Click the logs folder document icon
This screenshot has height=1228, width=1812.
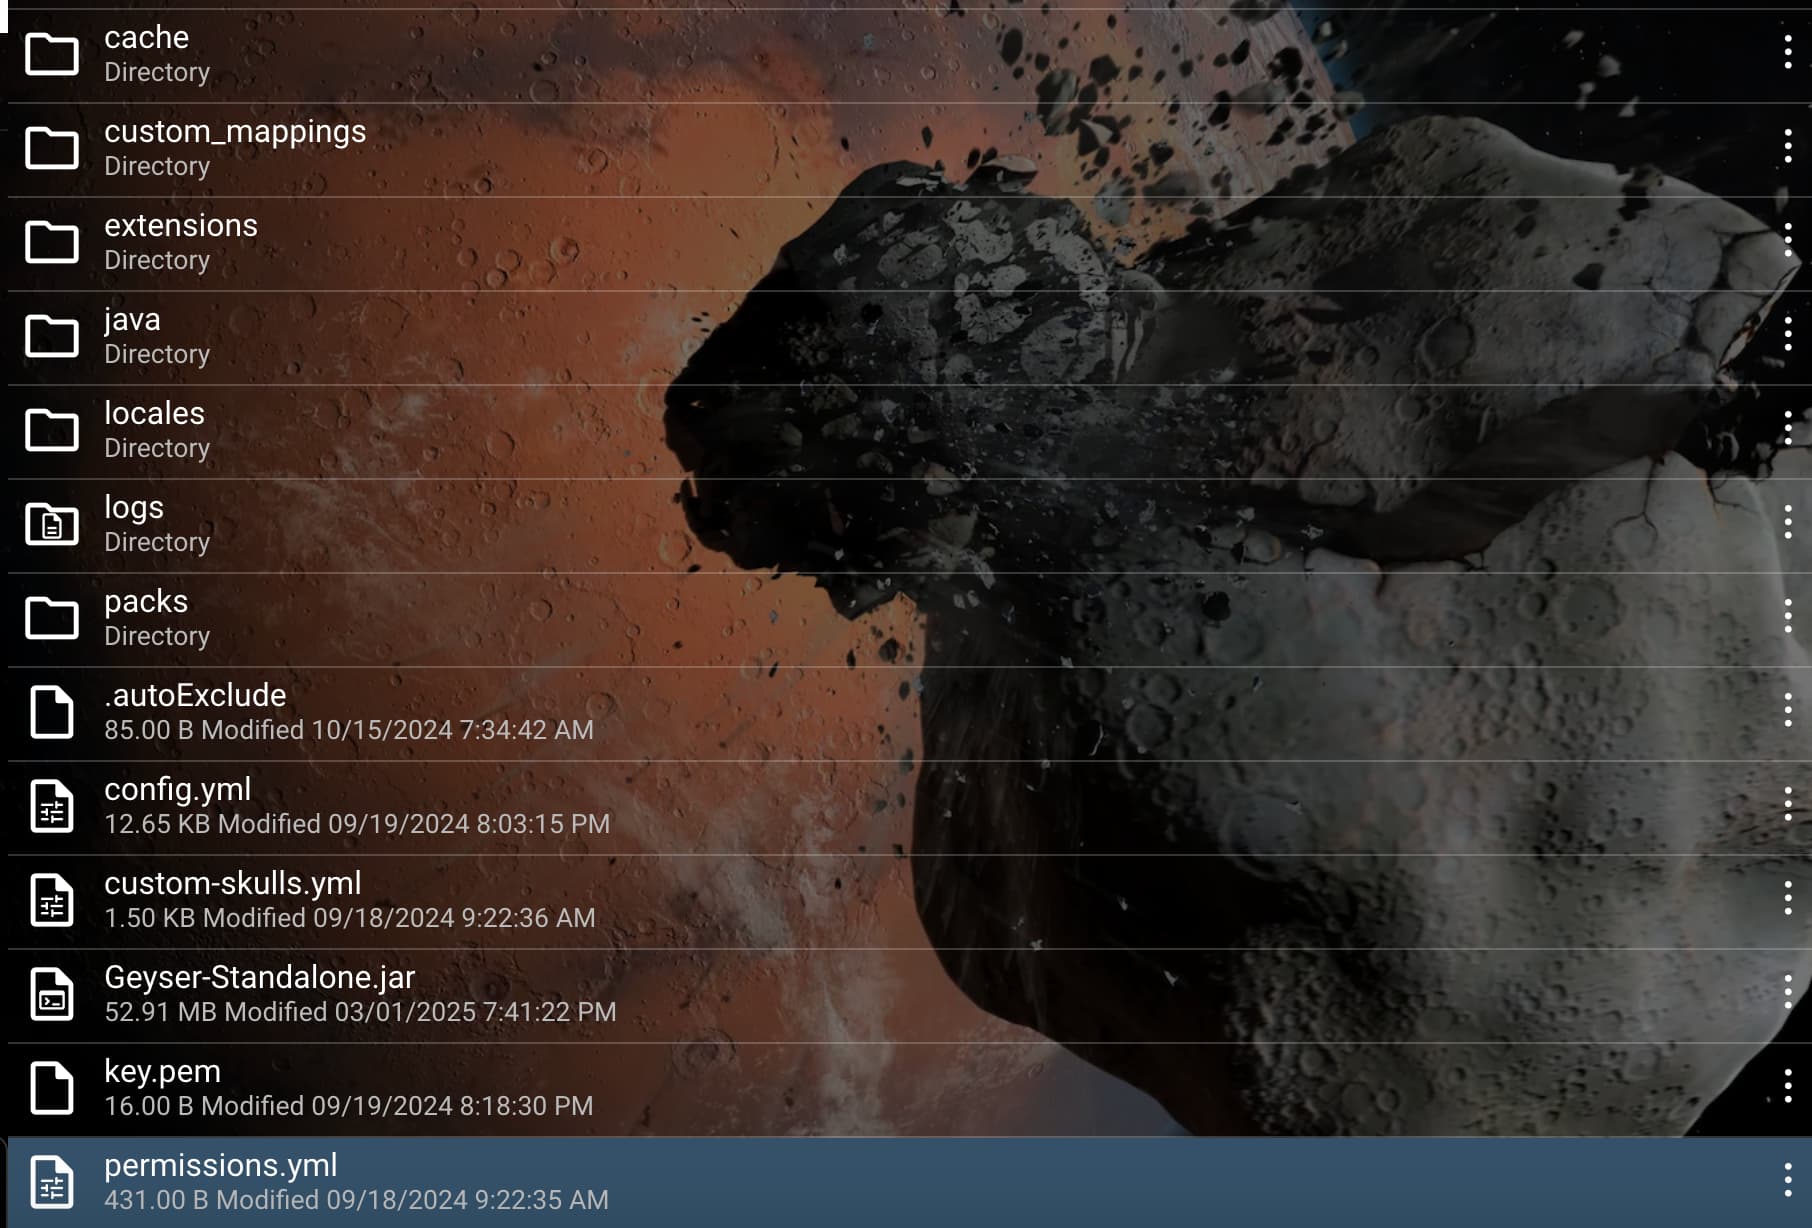(52, 524)
